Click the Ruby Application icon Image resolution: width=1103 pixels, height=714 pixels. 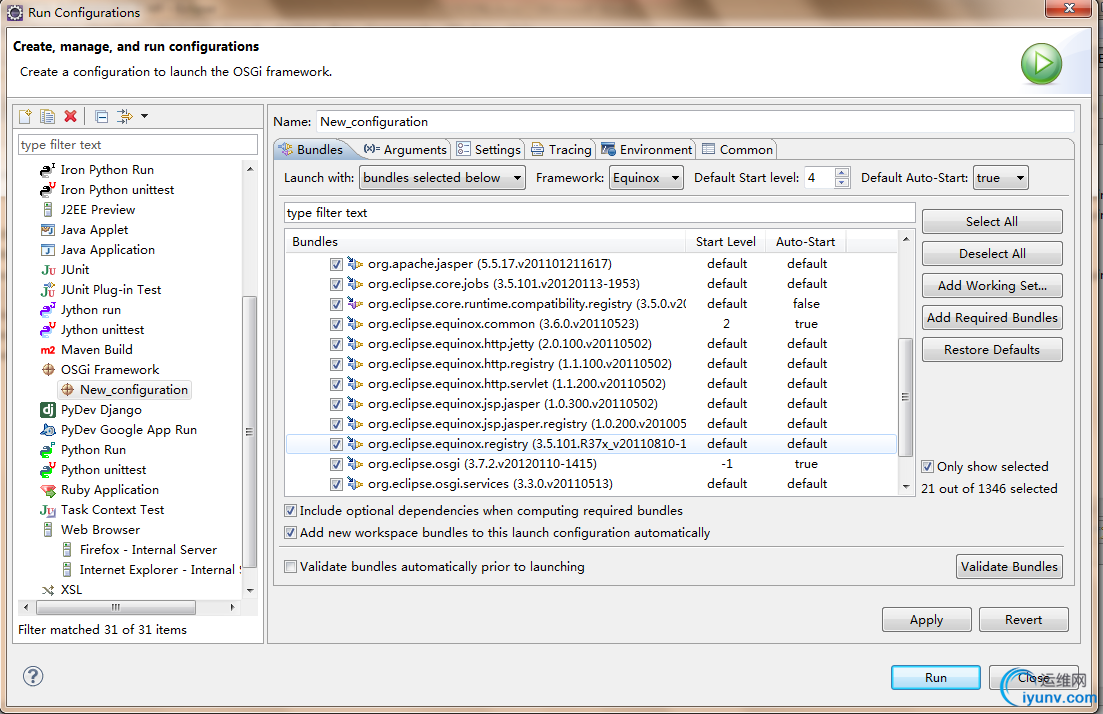click(48, 490)
